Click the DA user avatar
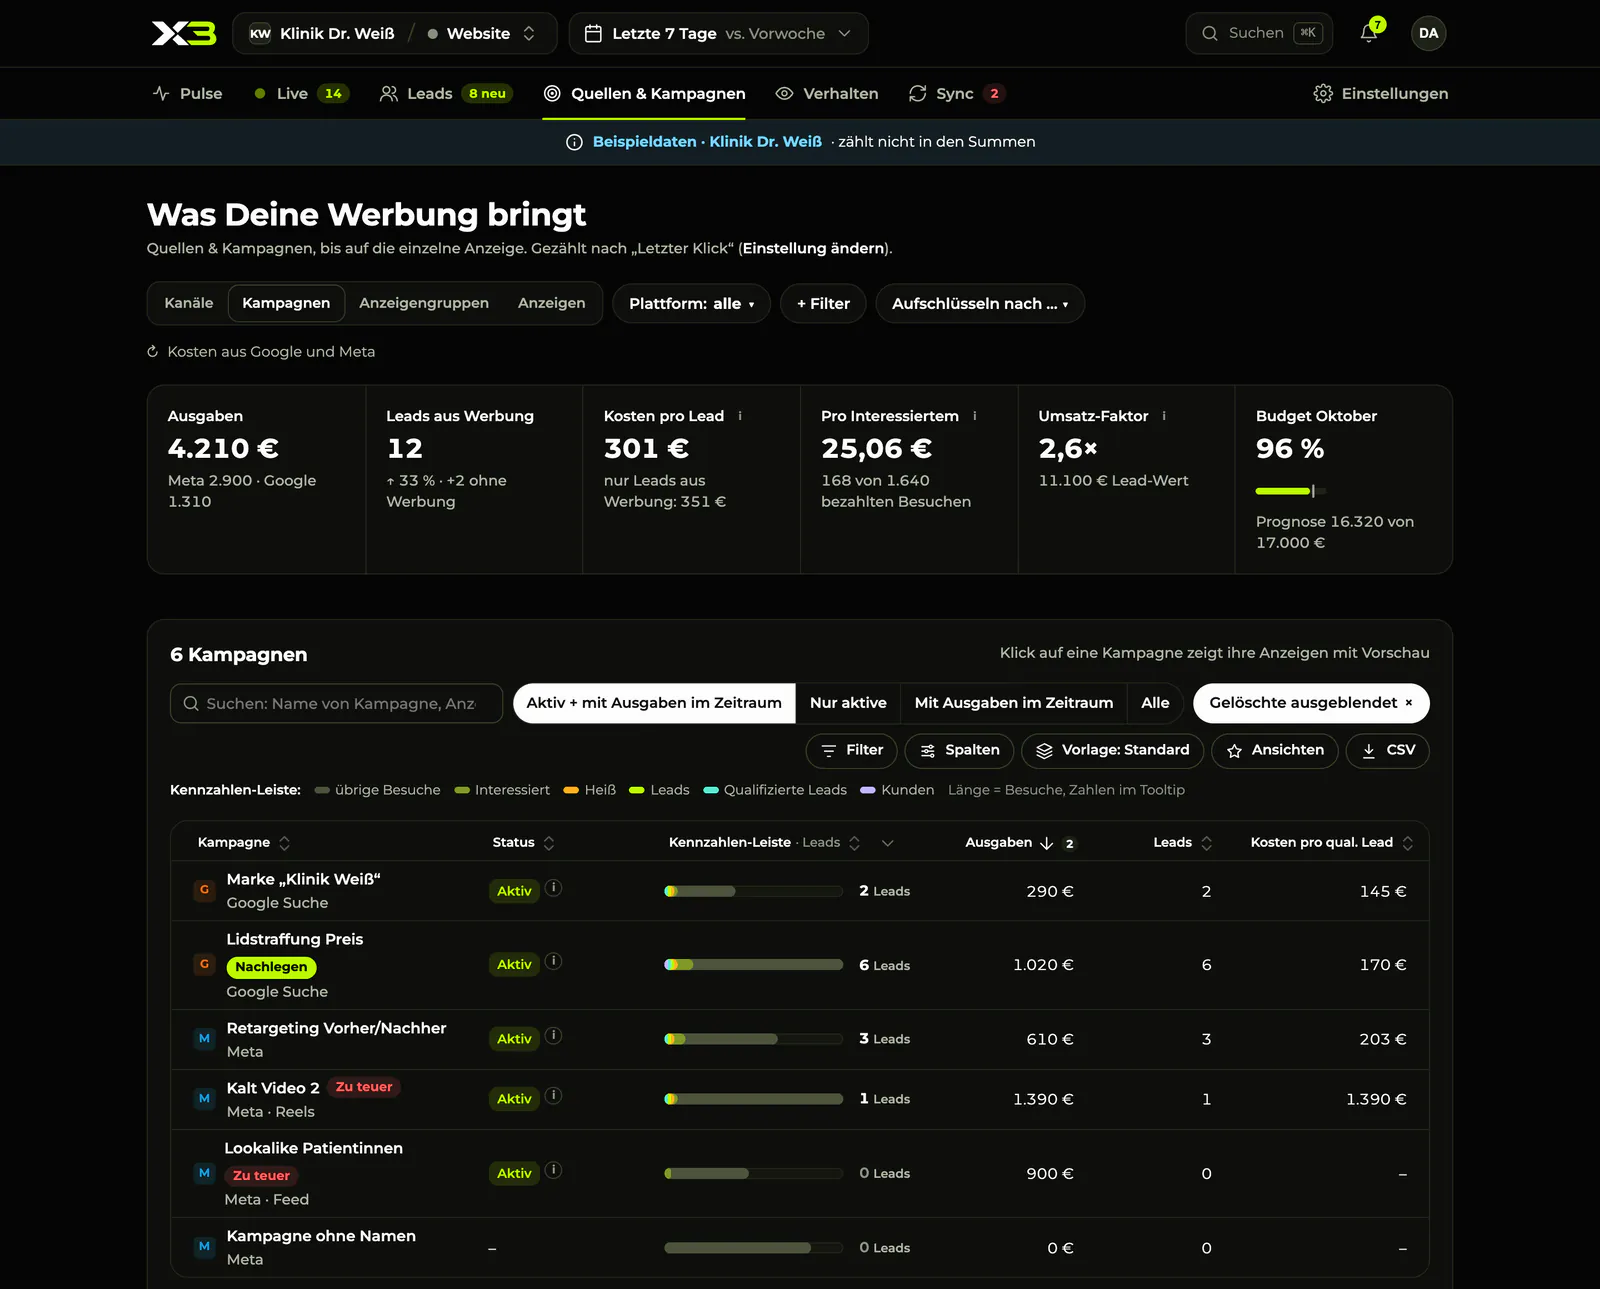 click(x=1428, y=33)
